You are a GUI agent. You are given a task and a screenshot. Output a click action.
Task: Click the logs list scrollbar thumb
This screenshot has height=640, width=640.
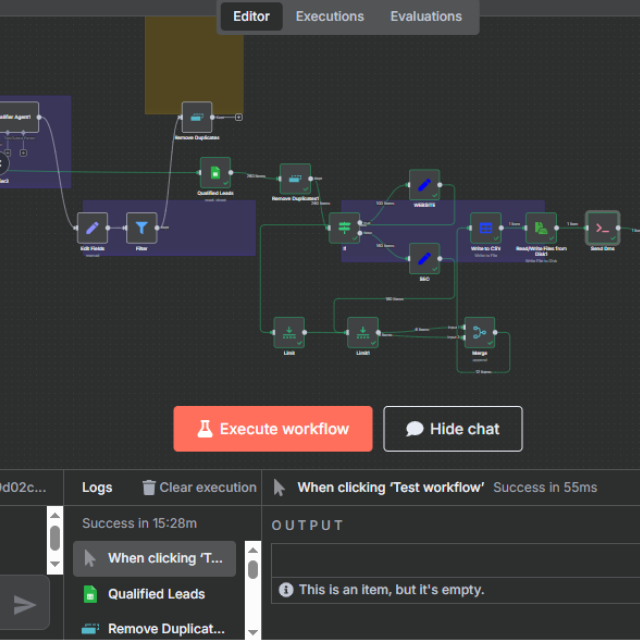pos(253,570)
